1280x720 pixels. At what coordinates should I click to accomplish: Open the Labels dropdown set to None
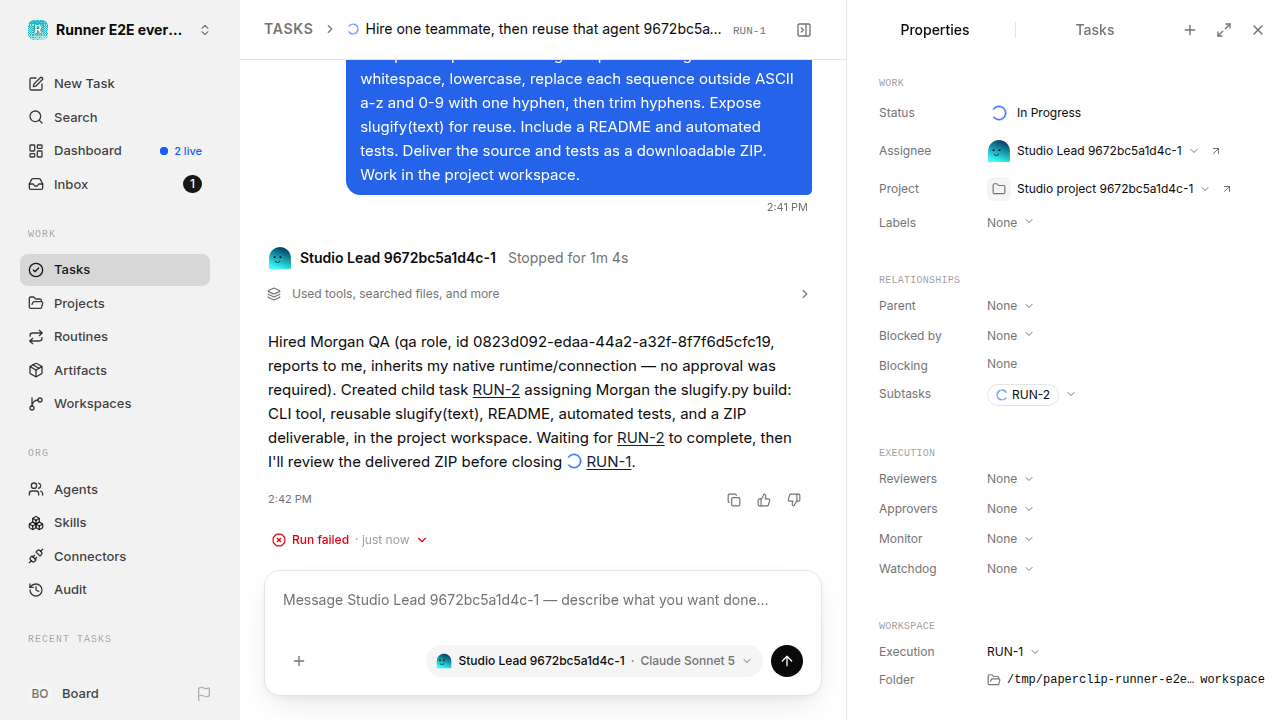[1010, 223]
